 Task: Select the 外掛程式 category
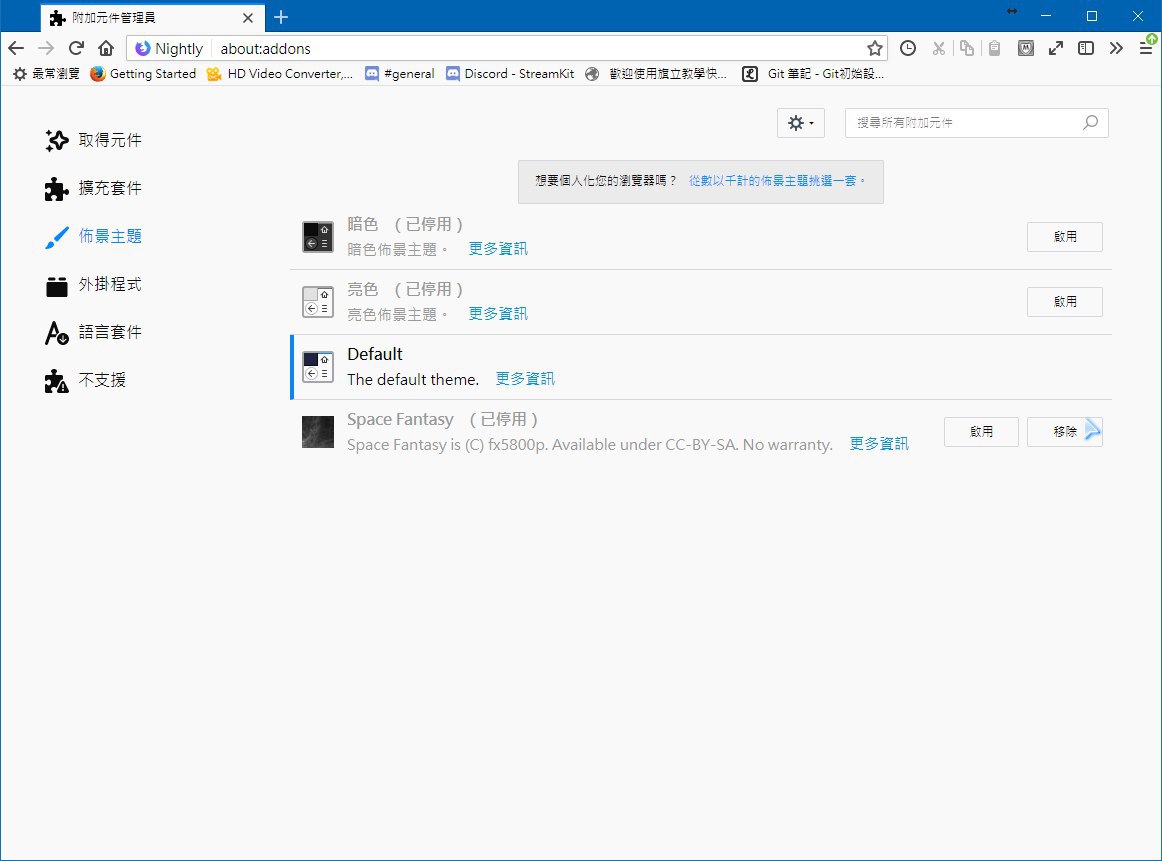94,285
